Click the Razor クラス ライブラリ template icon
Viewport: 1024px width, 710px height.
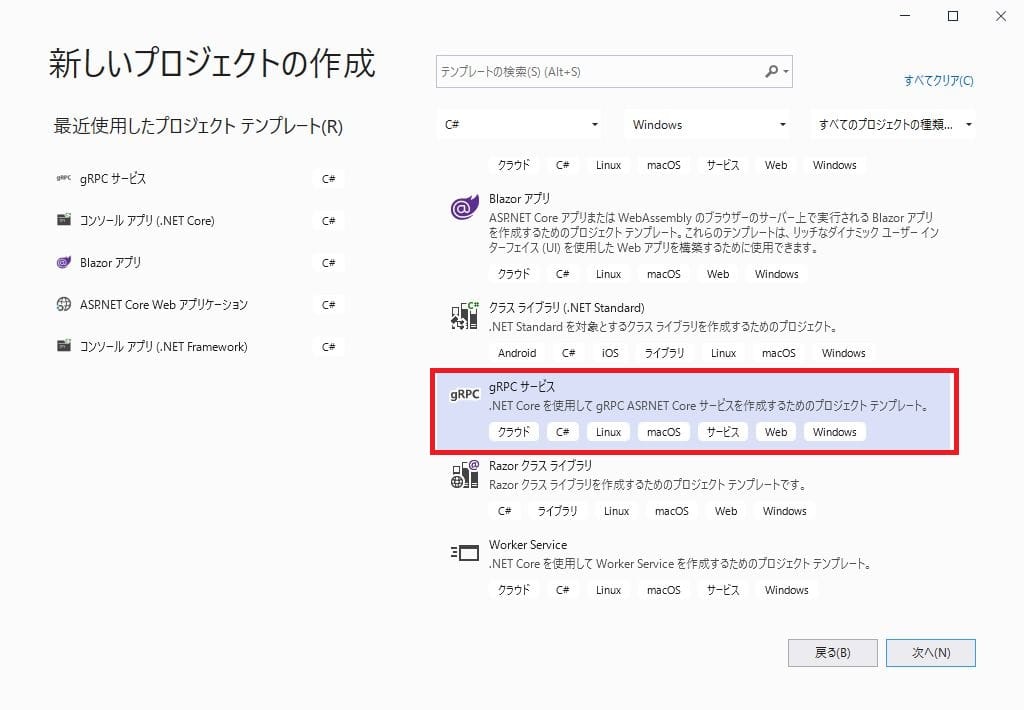click(x=464, y=474)
